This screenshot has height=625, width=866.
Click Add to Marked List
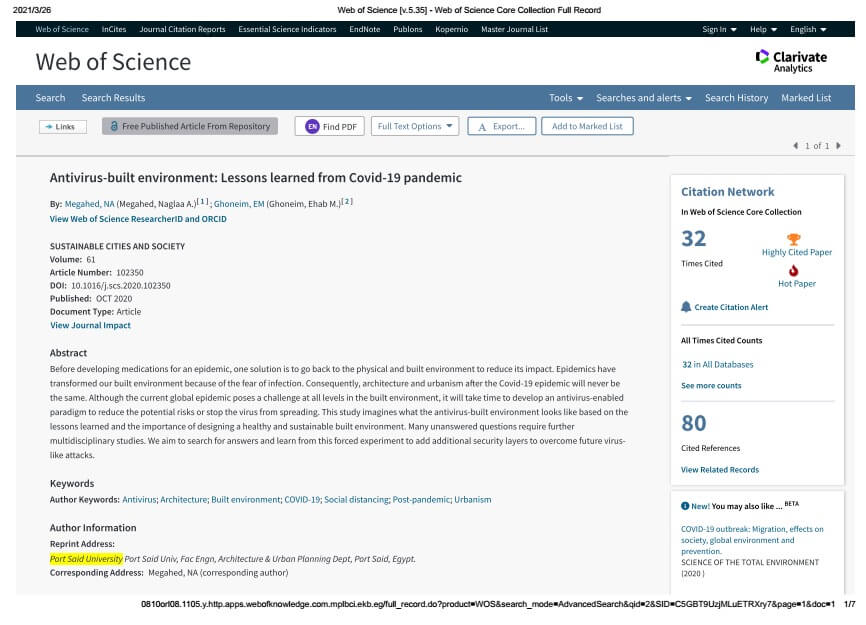[x=587, y=126]
